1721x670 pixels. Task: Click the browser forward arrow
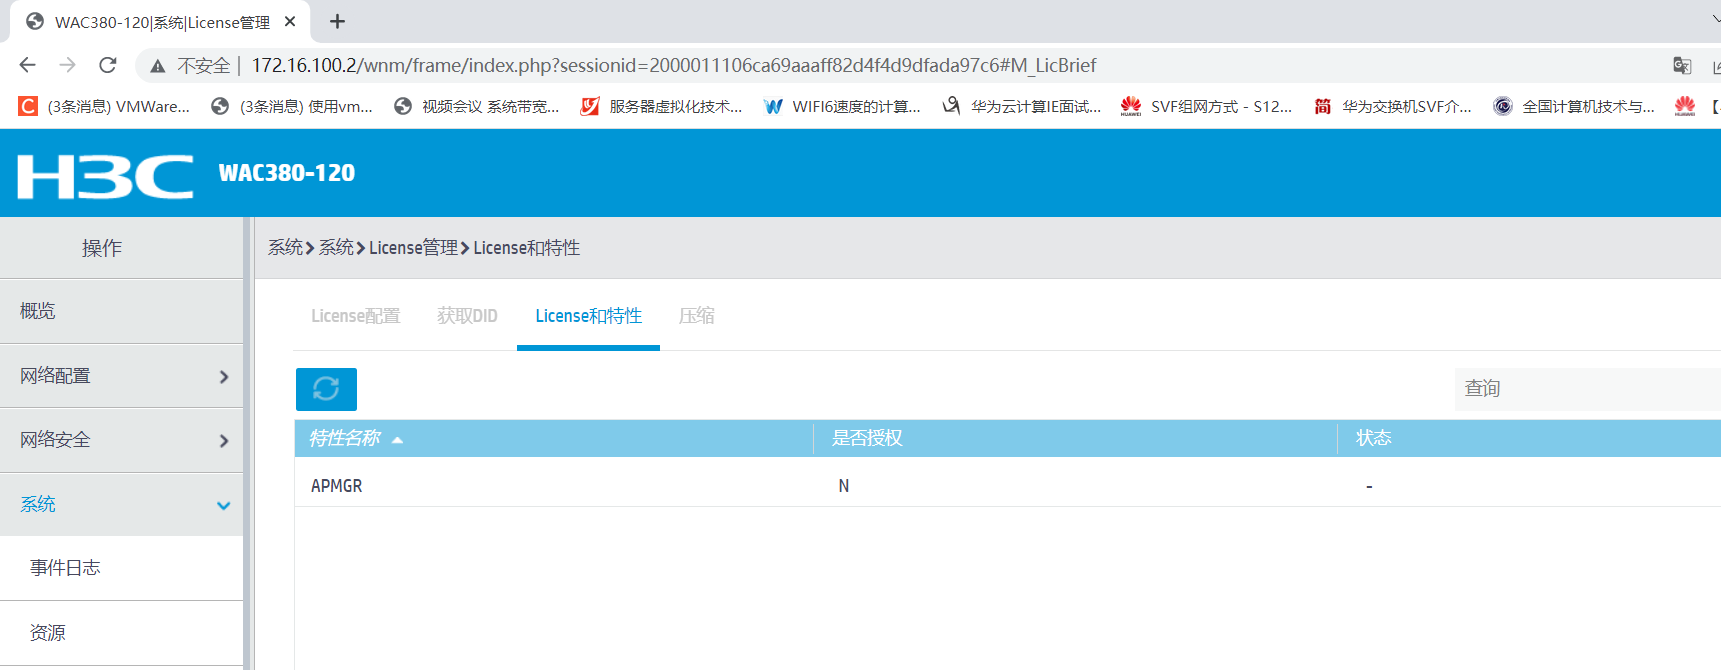[67, 65]
